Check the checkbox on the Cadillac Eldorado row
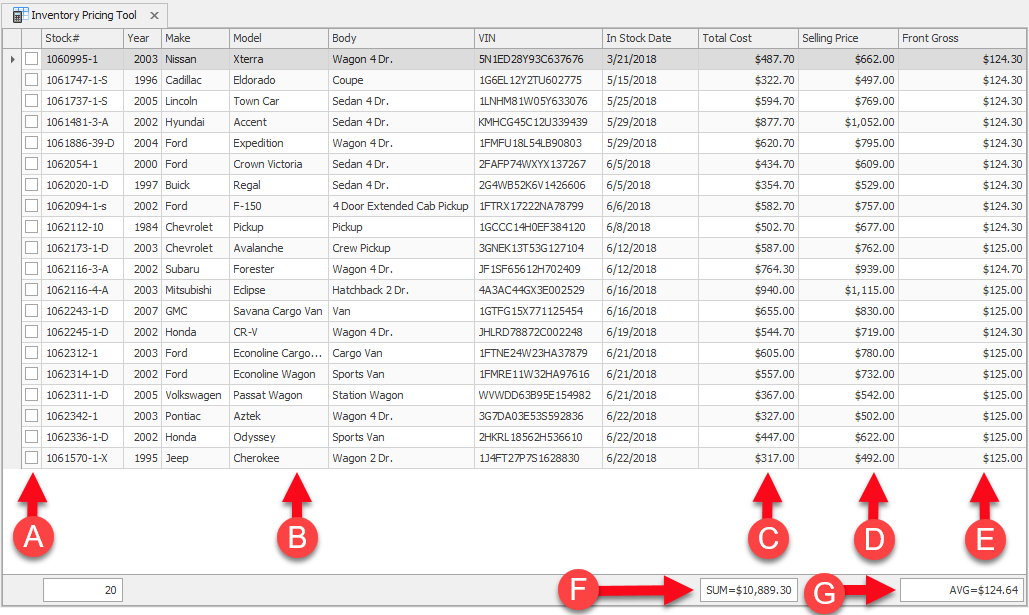The image size is (1029, 615). [31, 80]
